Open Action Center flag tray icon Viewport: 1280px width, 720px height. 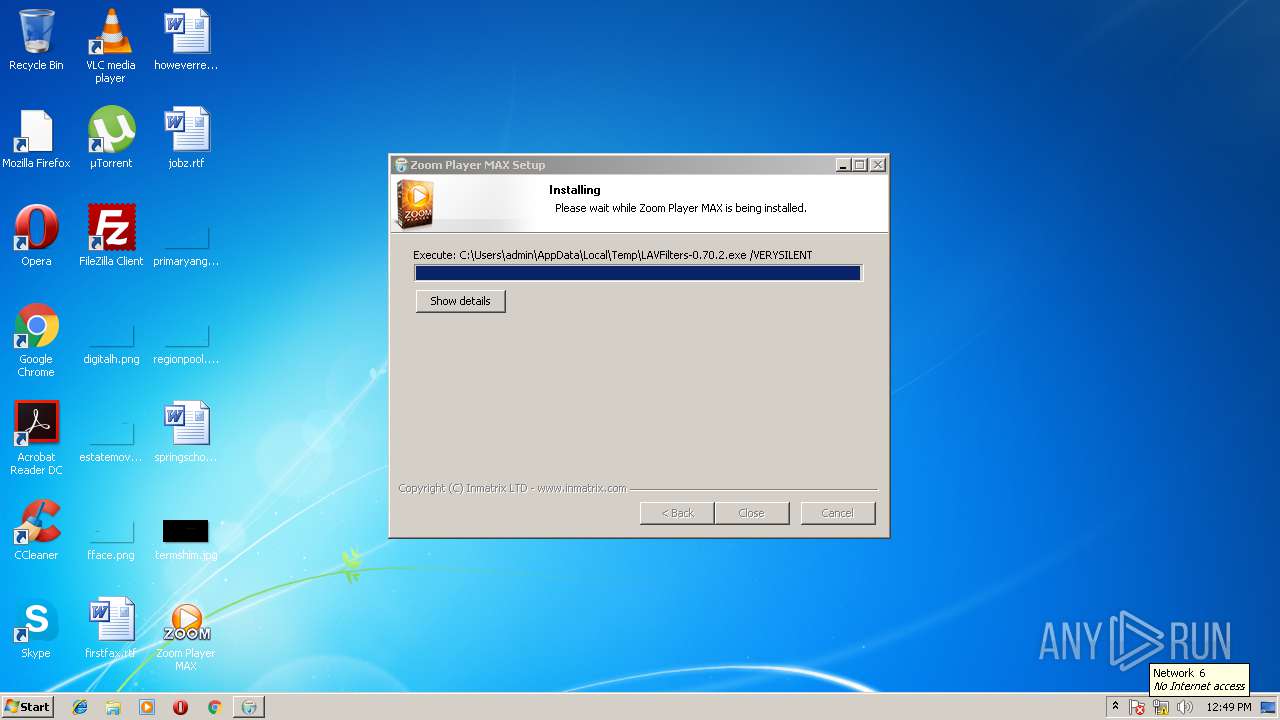coord(1137,707)
